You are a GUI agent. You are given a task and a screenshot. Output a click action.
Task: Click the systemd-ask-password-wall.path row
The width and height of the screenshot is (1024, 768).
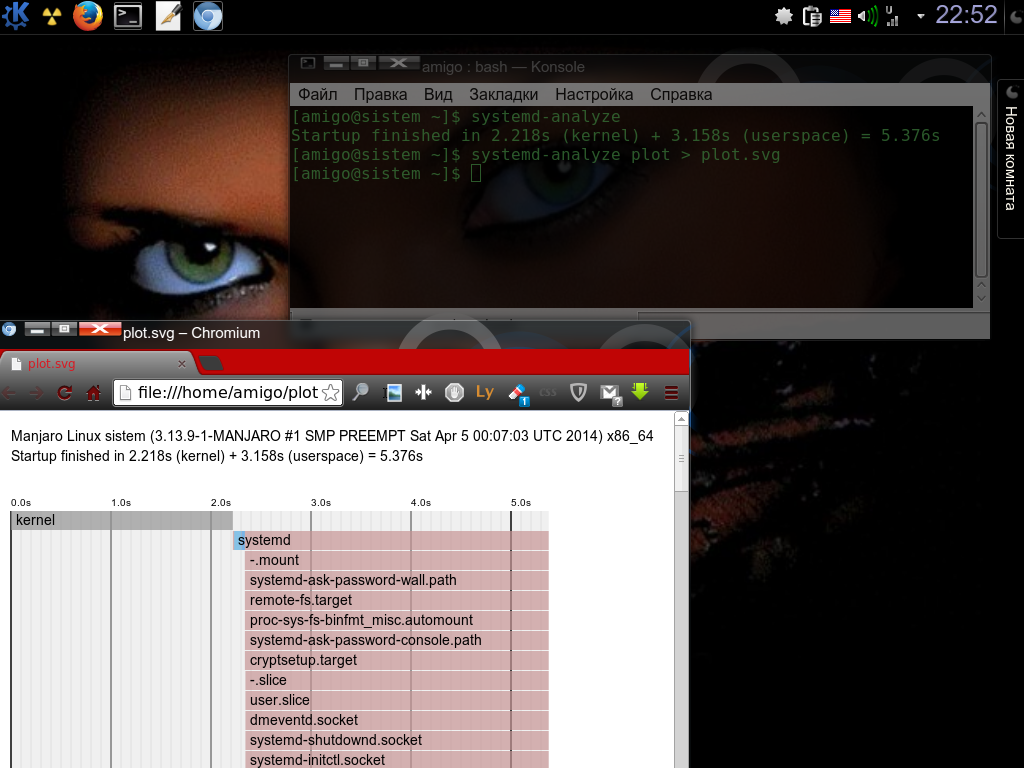(397, 581)
